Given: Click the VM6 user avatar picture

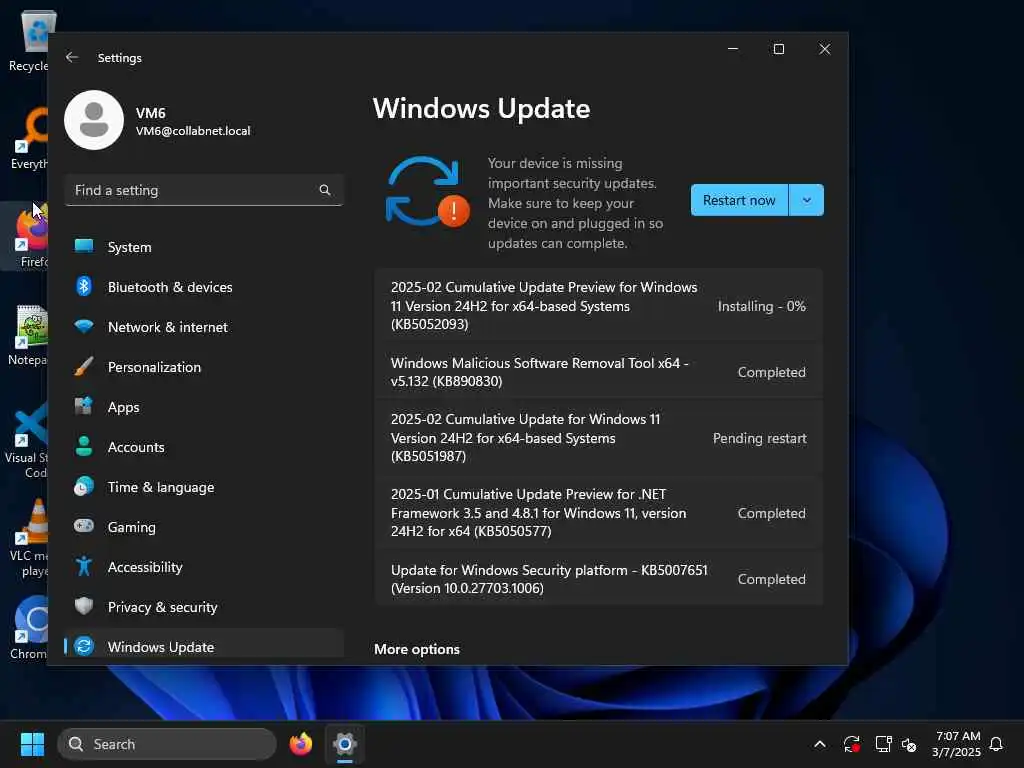Looking at the screenshot, I should (x=94, y=120).
